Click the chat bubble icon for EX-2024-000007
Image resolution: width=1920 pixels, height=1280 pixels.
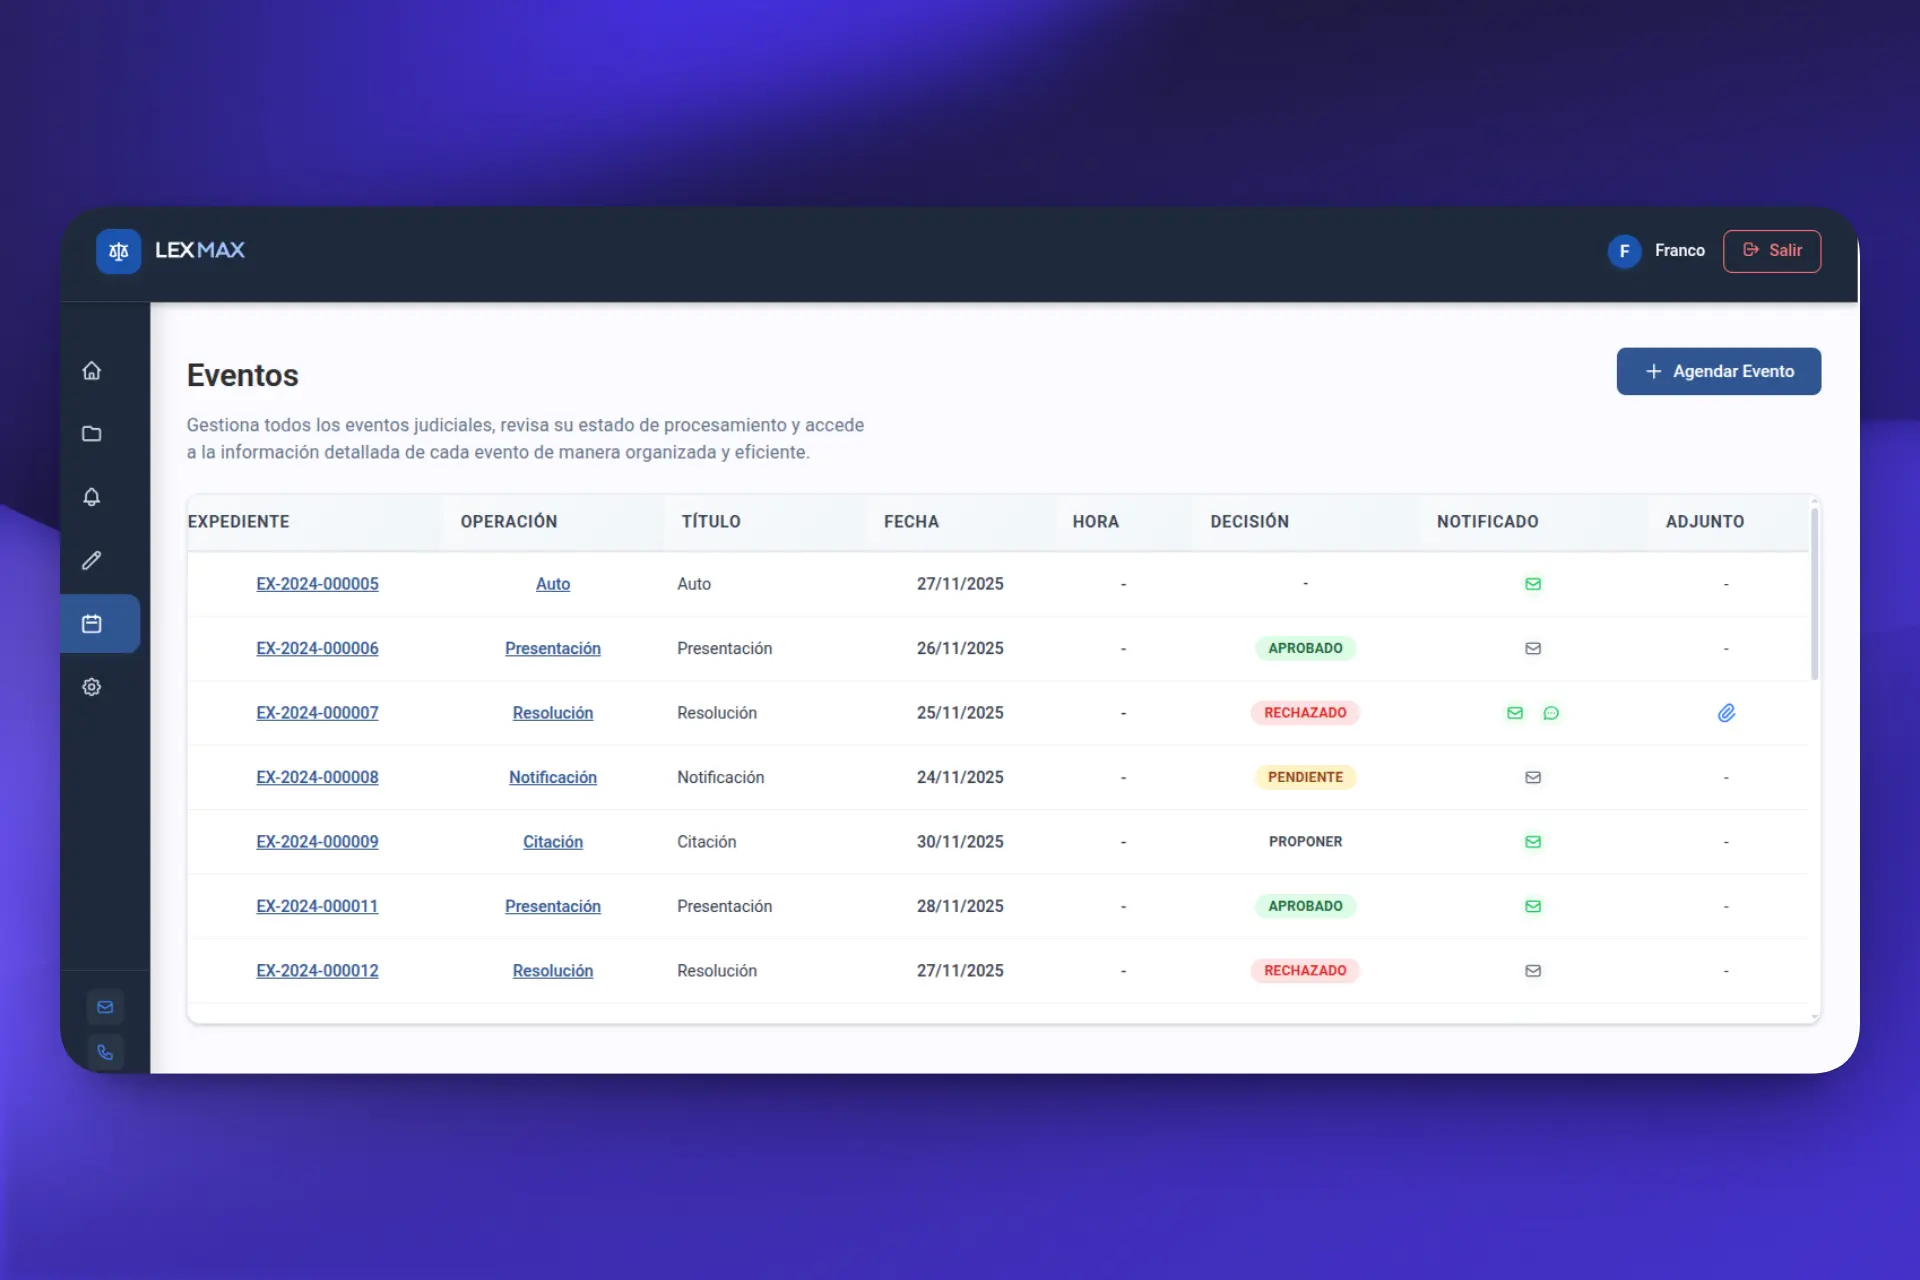[1551, 713]
